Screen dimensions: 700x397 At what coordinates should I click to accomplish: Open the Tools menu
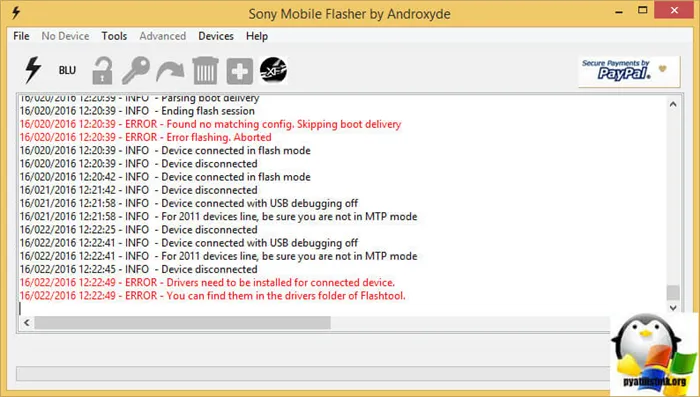tap(114, 36)
